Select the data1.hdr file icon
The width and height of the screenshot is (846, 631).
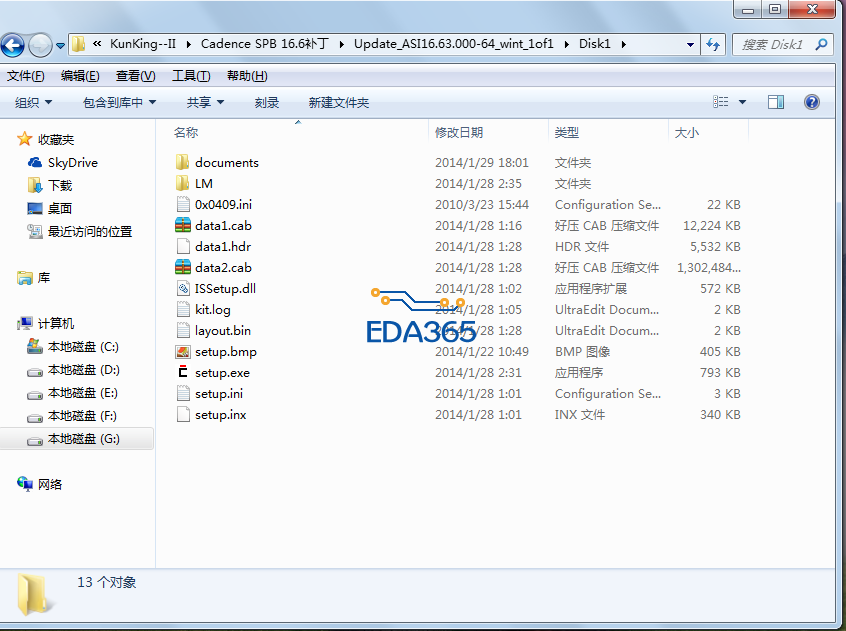point(183,246)
